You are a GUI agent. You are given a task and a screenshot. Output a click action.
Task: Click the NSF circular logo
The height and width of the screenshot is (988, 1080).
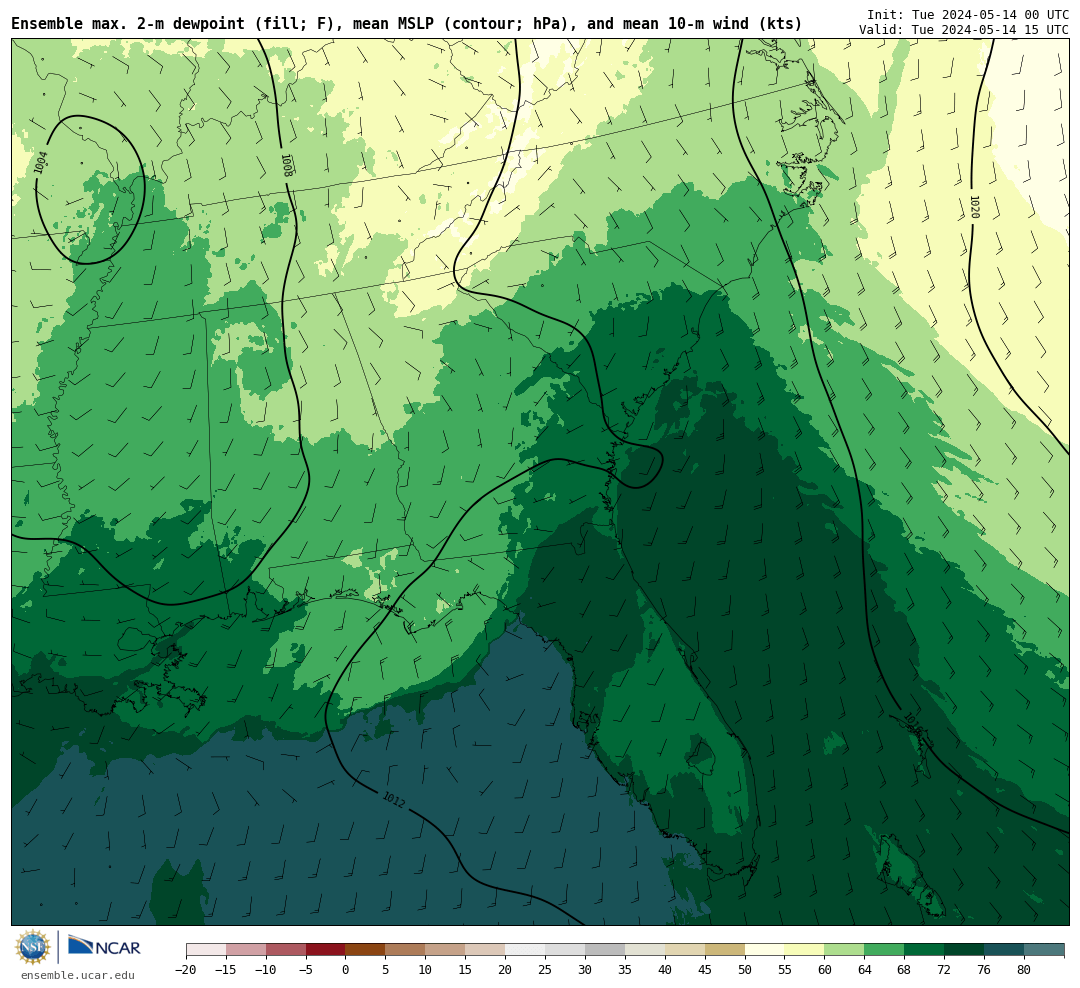(33, 947)
